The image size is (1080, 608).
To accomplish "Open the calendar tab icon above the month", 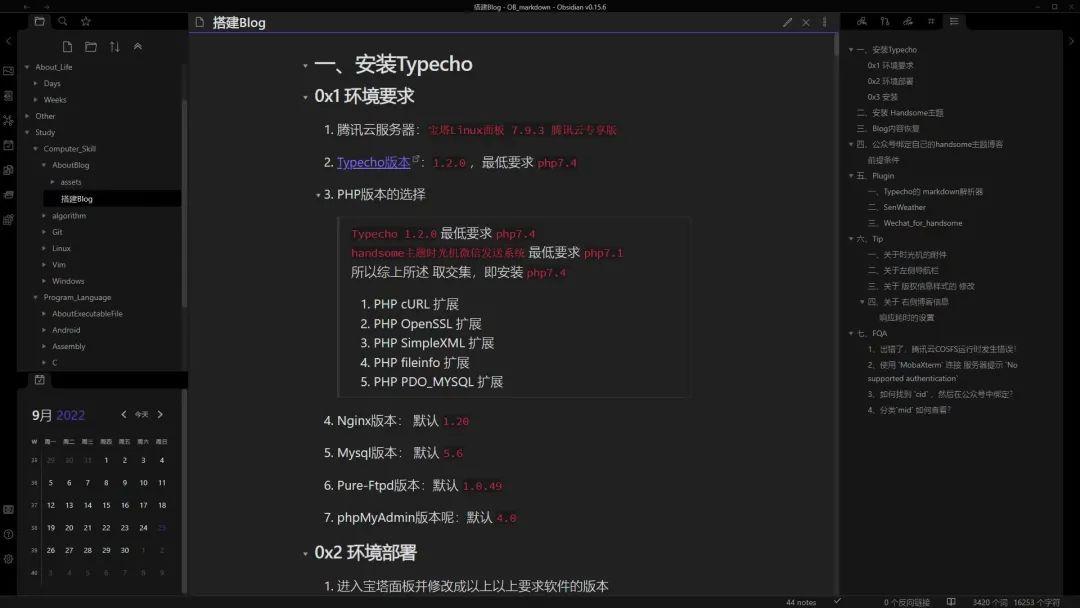I will 40,379.
